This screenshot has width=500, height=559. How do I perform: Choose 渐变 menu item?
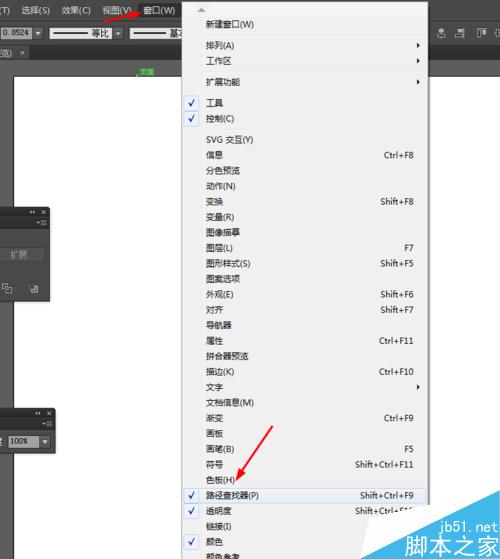305,418
